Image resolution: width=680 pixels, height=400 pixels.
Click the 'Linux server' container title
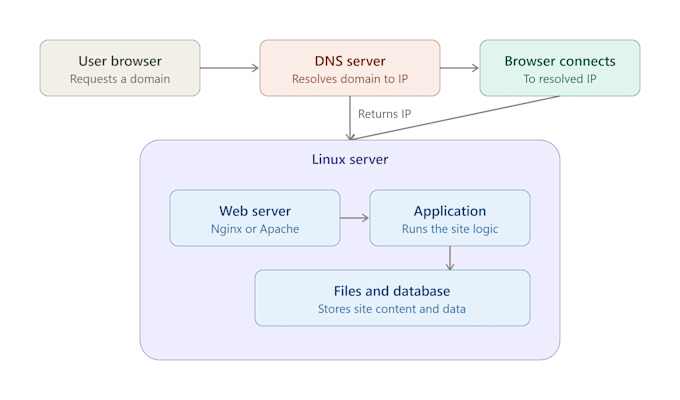tap(350, 159)
